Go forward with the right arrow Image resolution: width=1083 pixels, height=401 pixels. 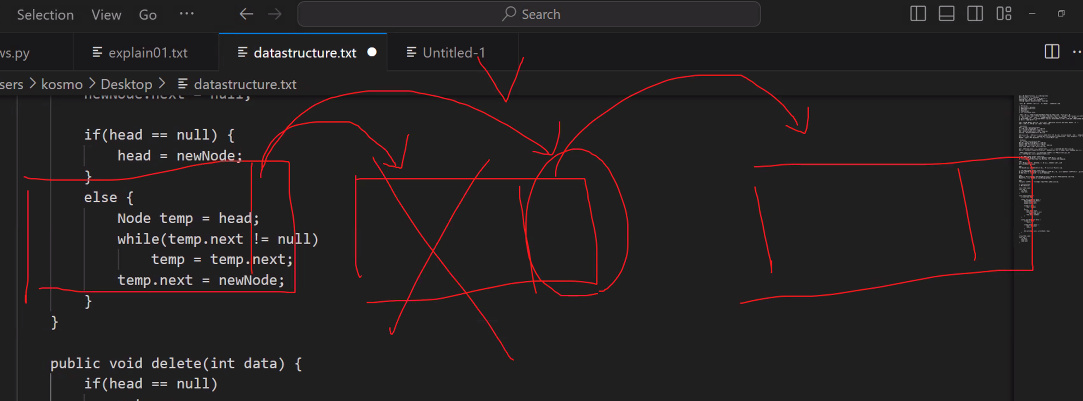click(x=274, y=14)
